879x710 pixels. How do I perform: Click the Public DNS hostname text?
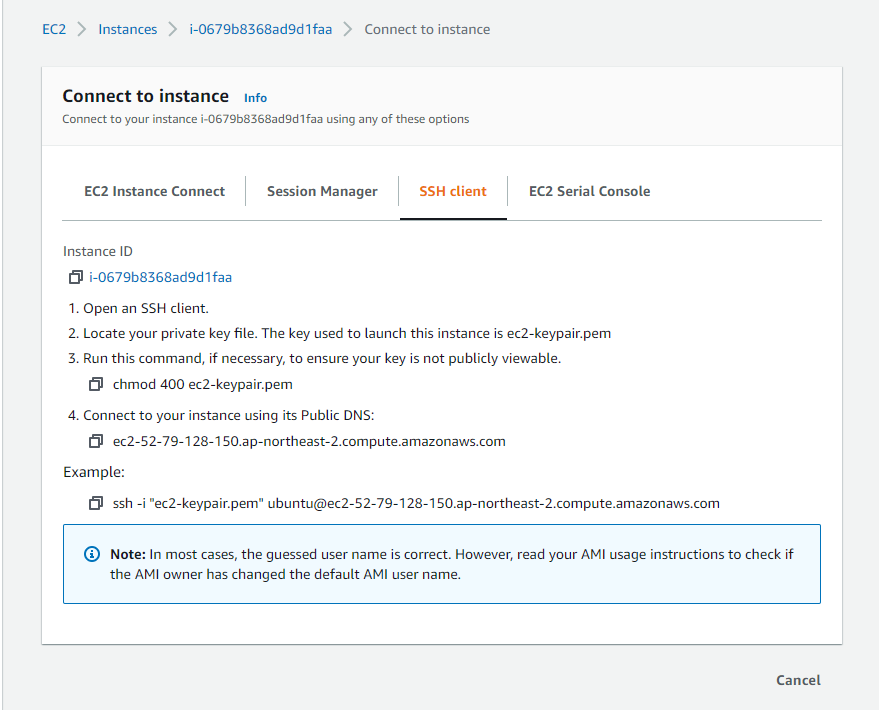(x=309, y=442)
